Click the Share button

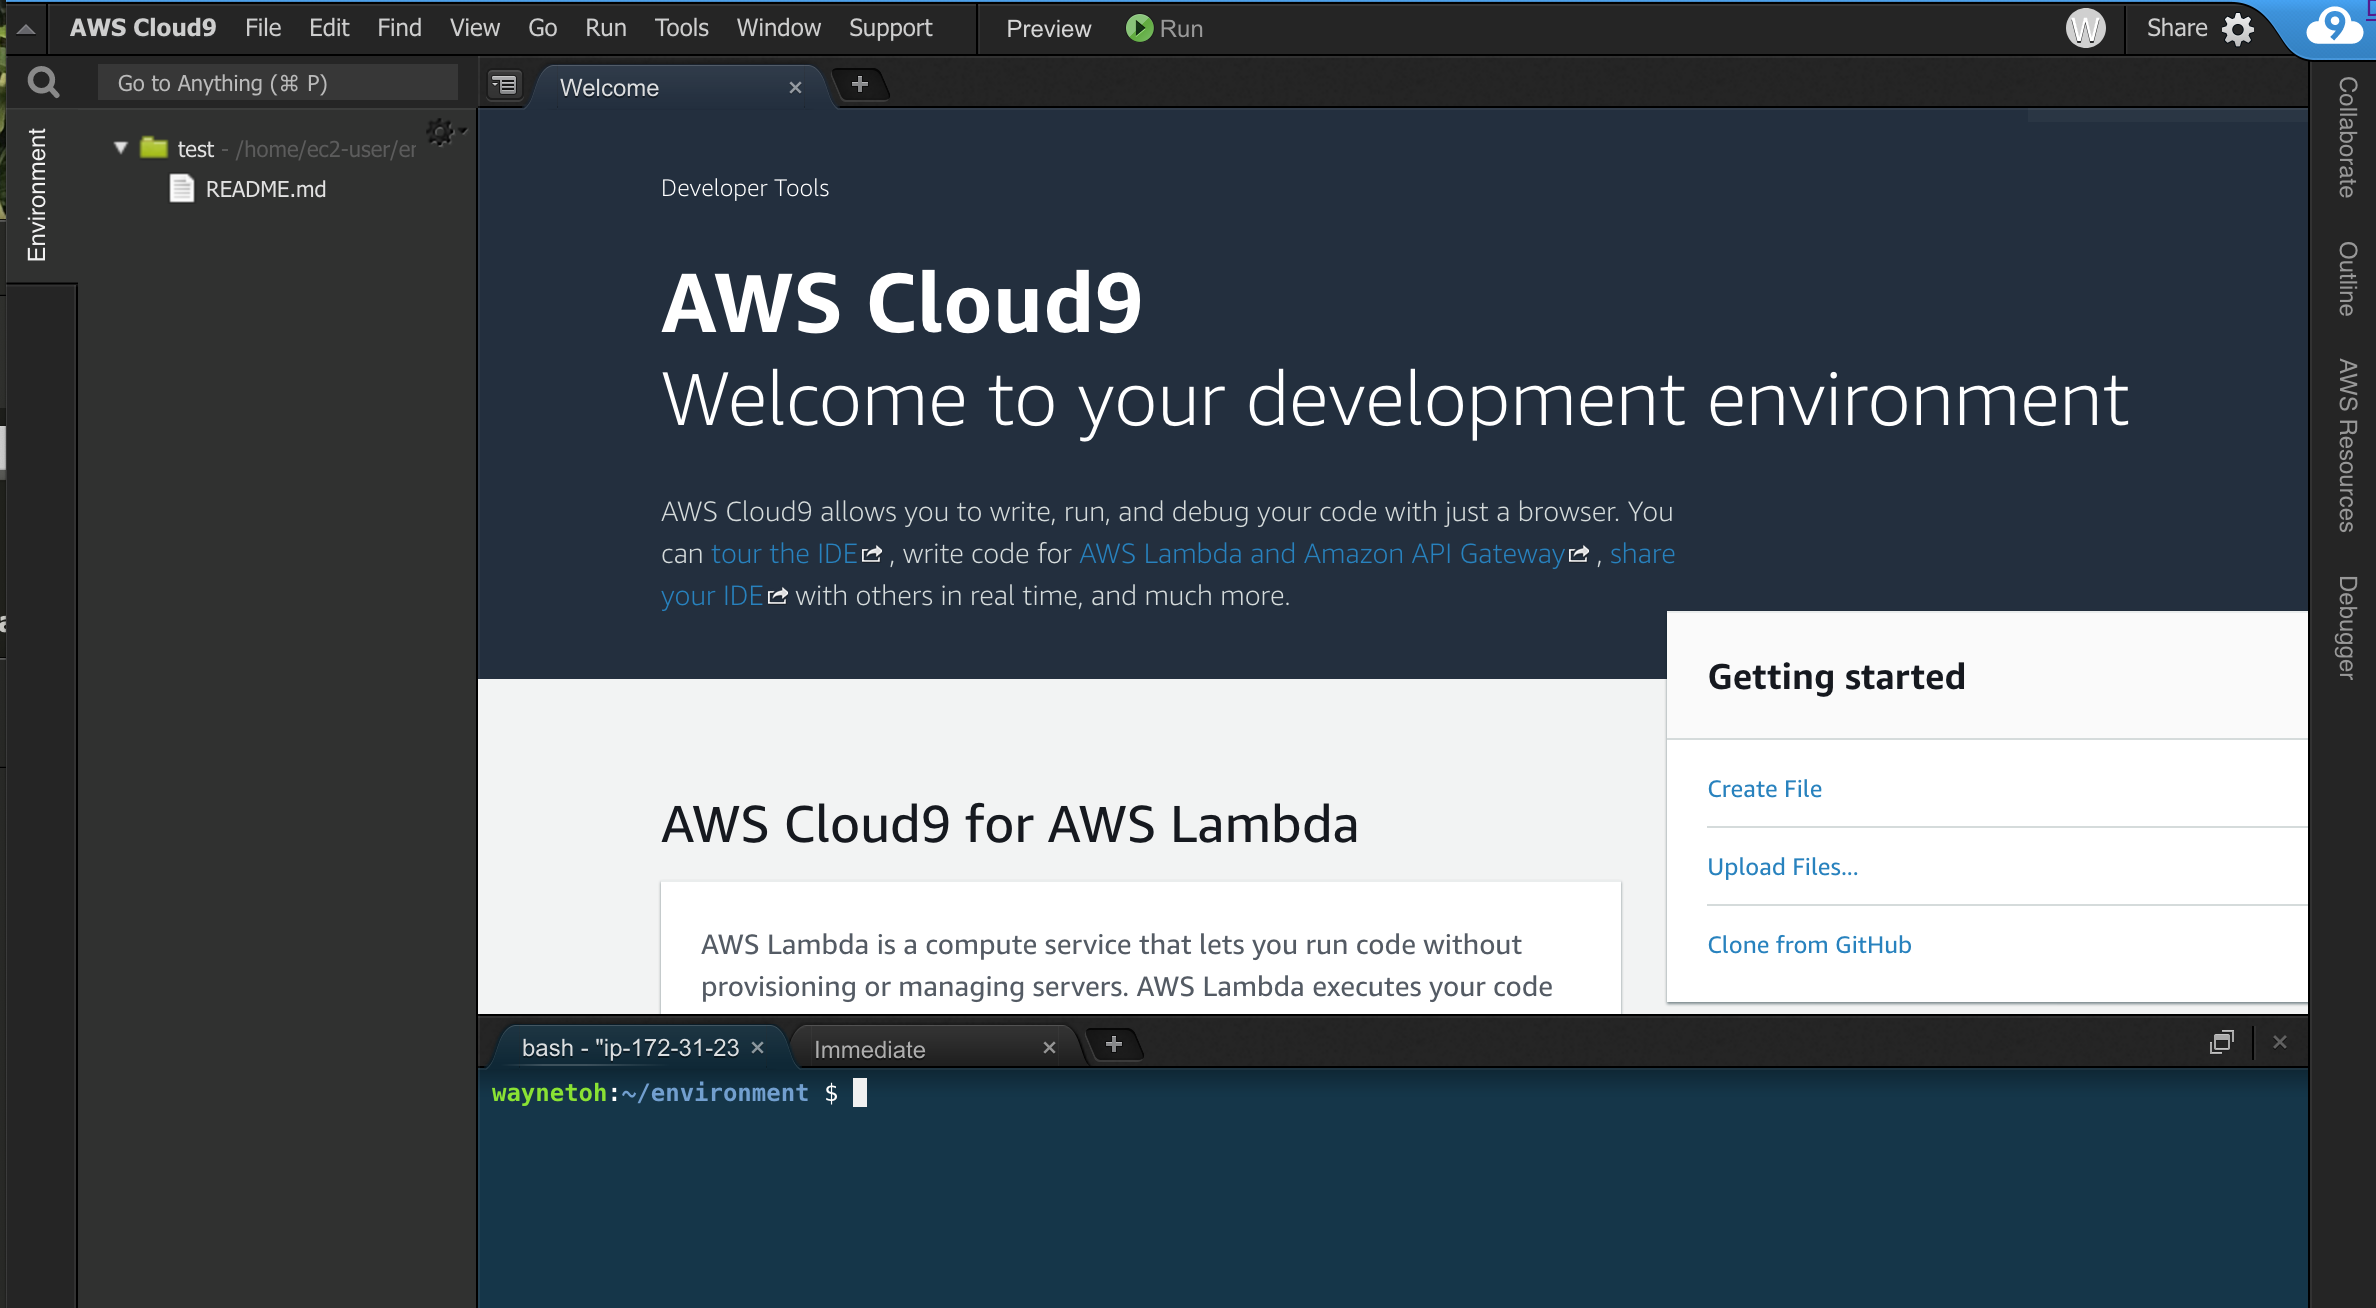click(2177, 28)
